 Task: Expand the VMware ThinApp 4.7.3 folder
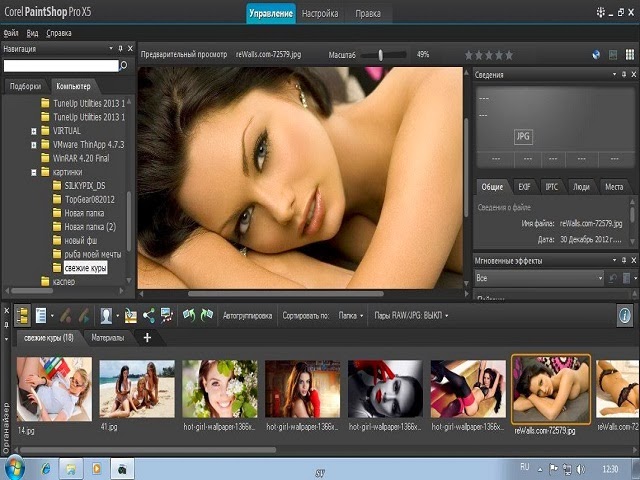pyautogui.click(x=34, y=145)
